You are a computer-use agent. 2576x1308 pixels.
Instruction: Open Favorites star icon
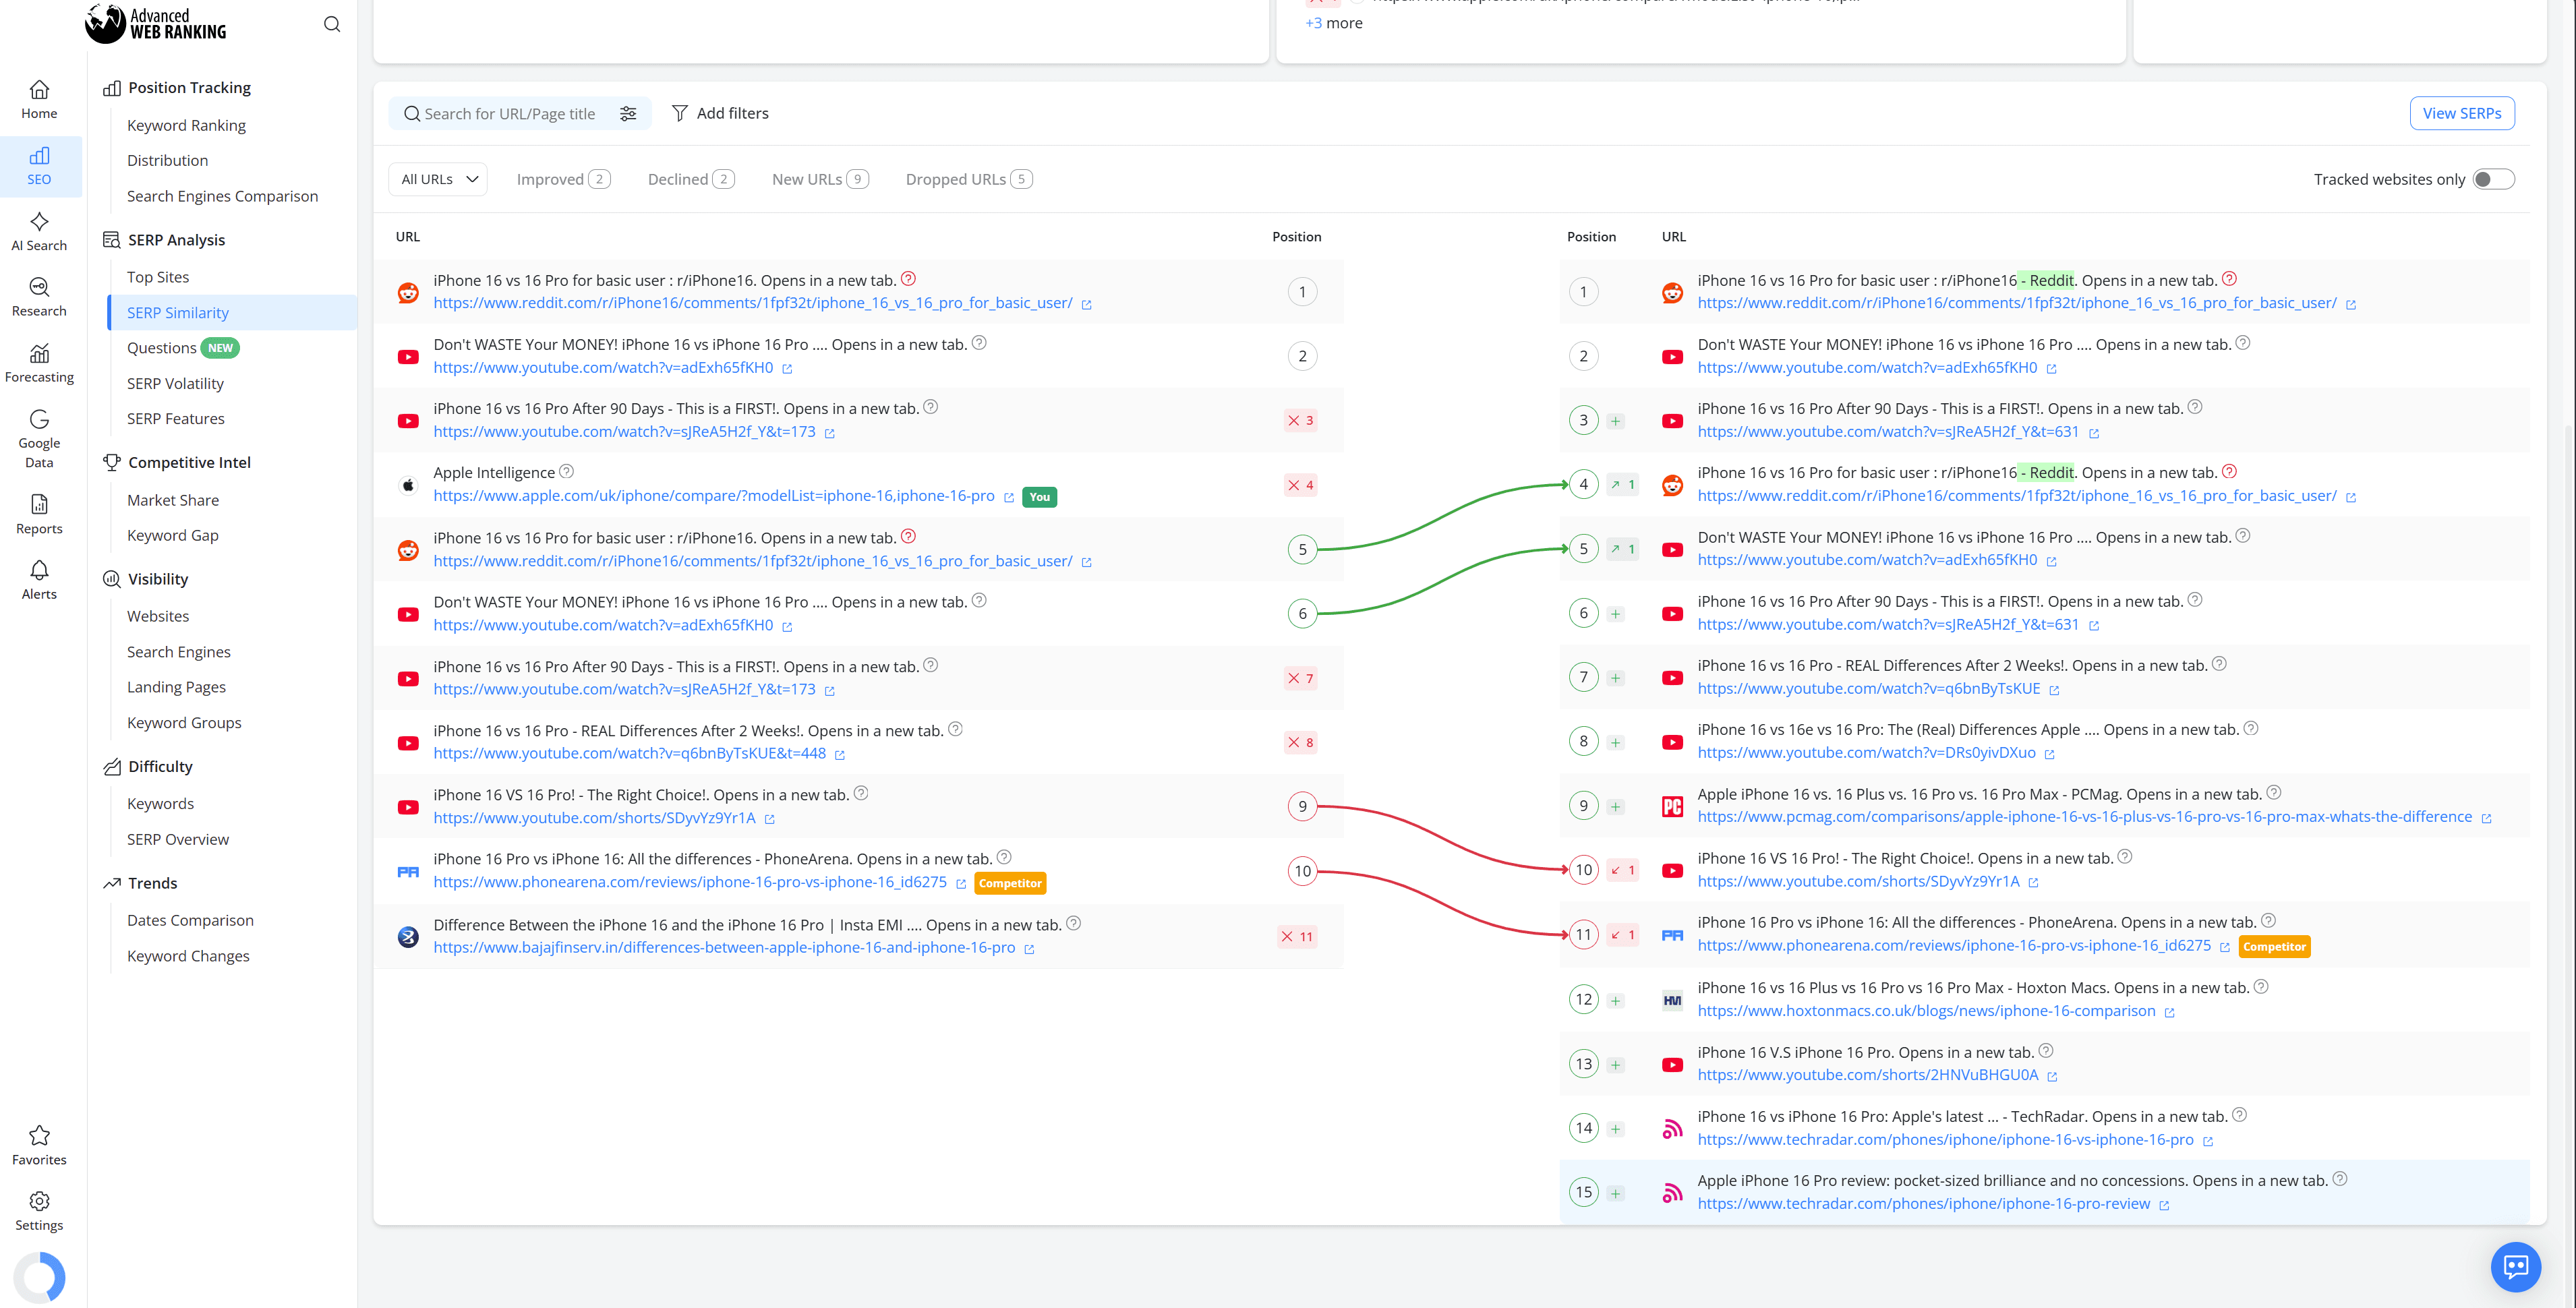(x=39, y=1145)
